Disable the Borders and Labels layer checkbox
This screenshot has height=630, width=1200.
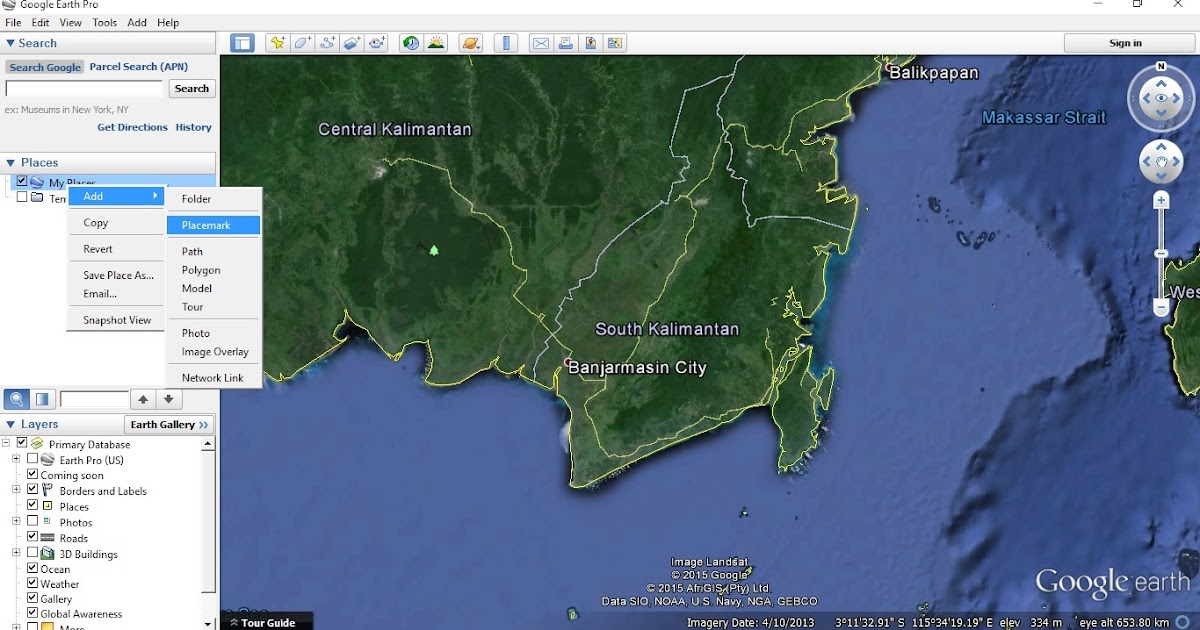click(32, 490)
